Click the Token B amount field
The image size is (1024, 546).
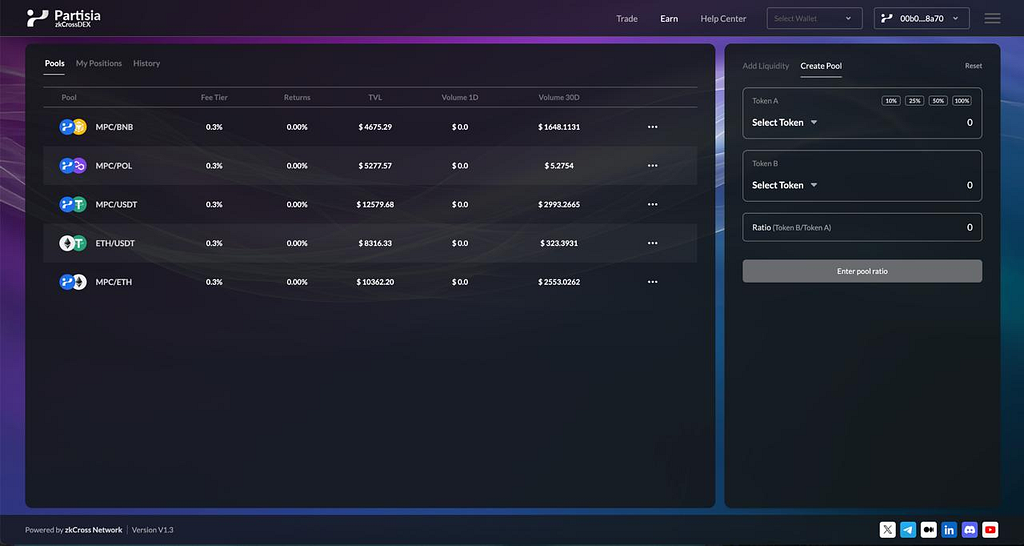(x=969, y=185)
